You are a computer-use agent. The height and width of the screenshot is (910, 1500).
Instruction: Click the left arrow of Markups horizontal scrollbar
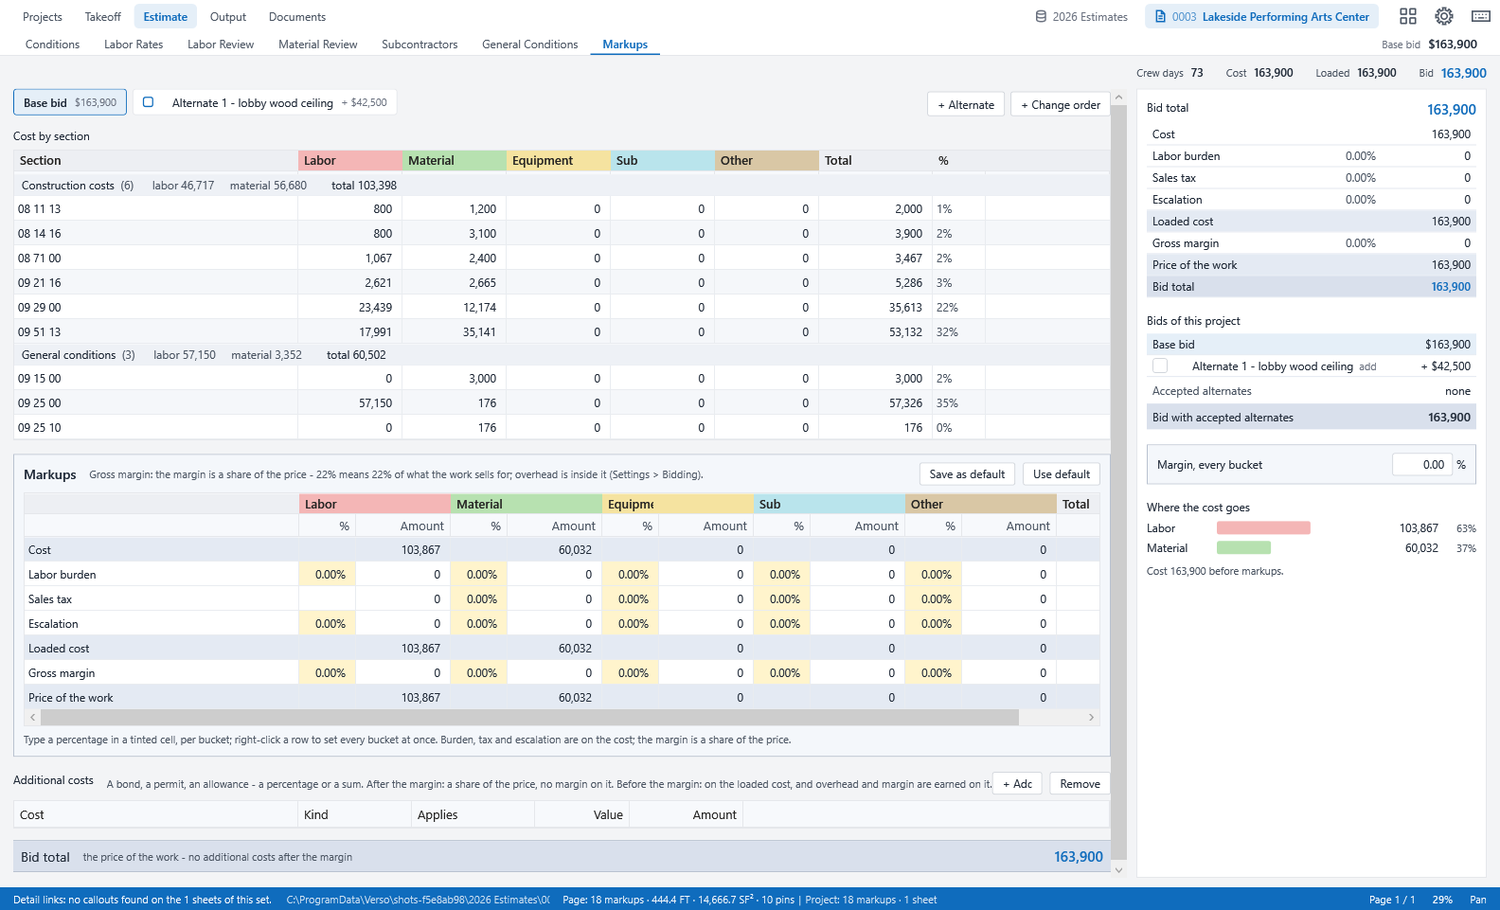click(x=33, y=718)
